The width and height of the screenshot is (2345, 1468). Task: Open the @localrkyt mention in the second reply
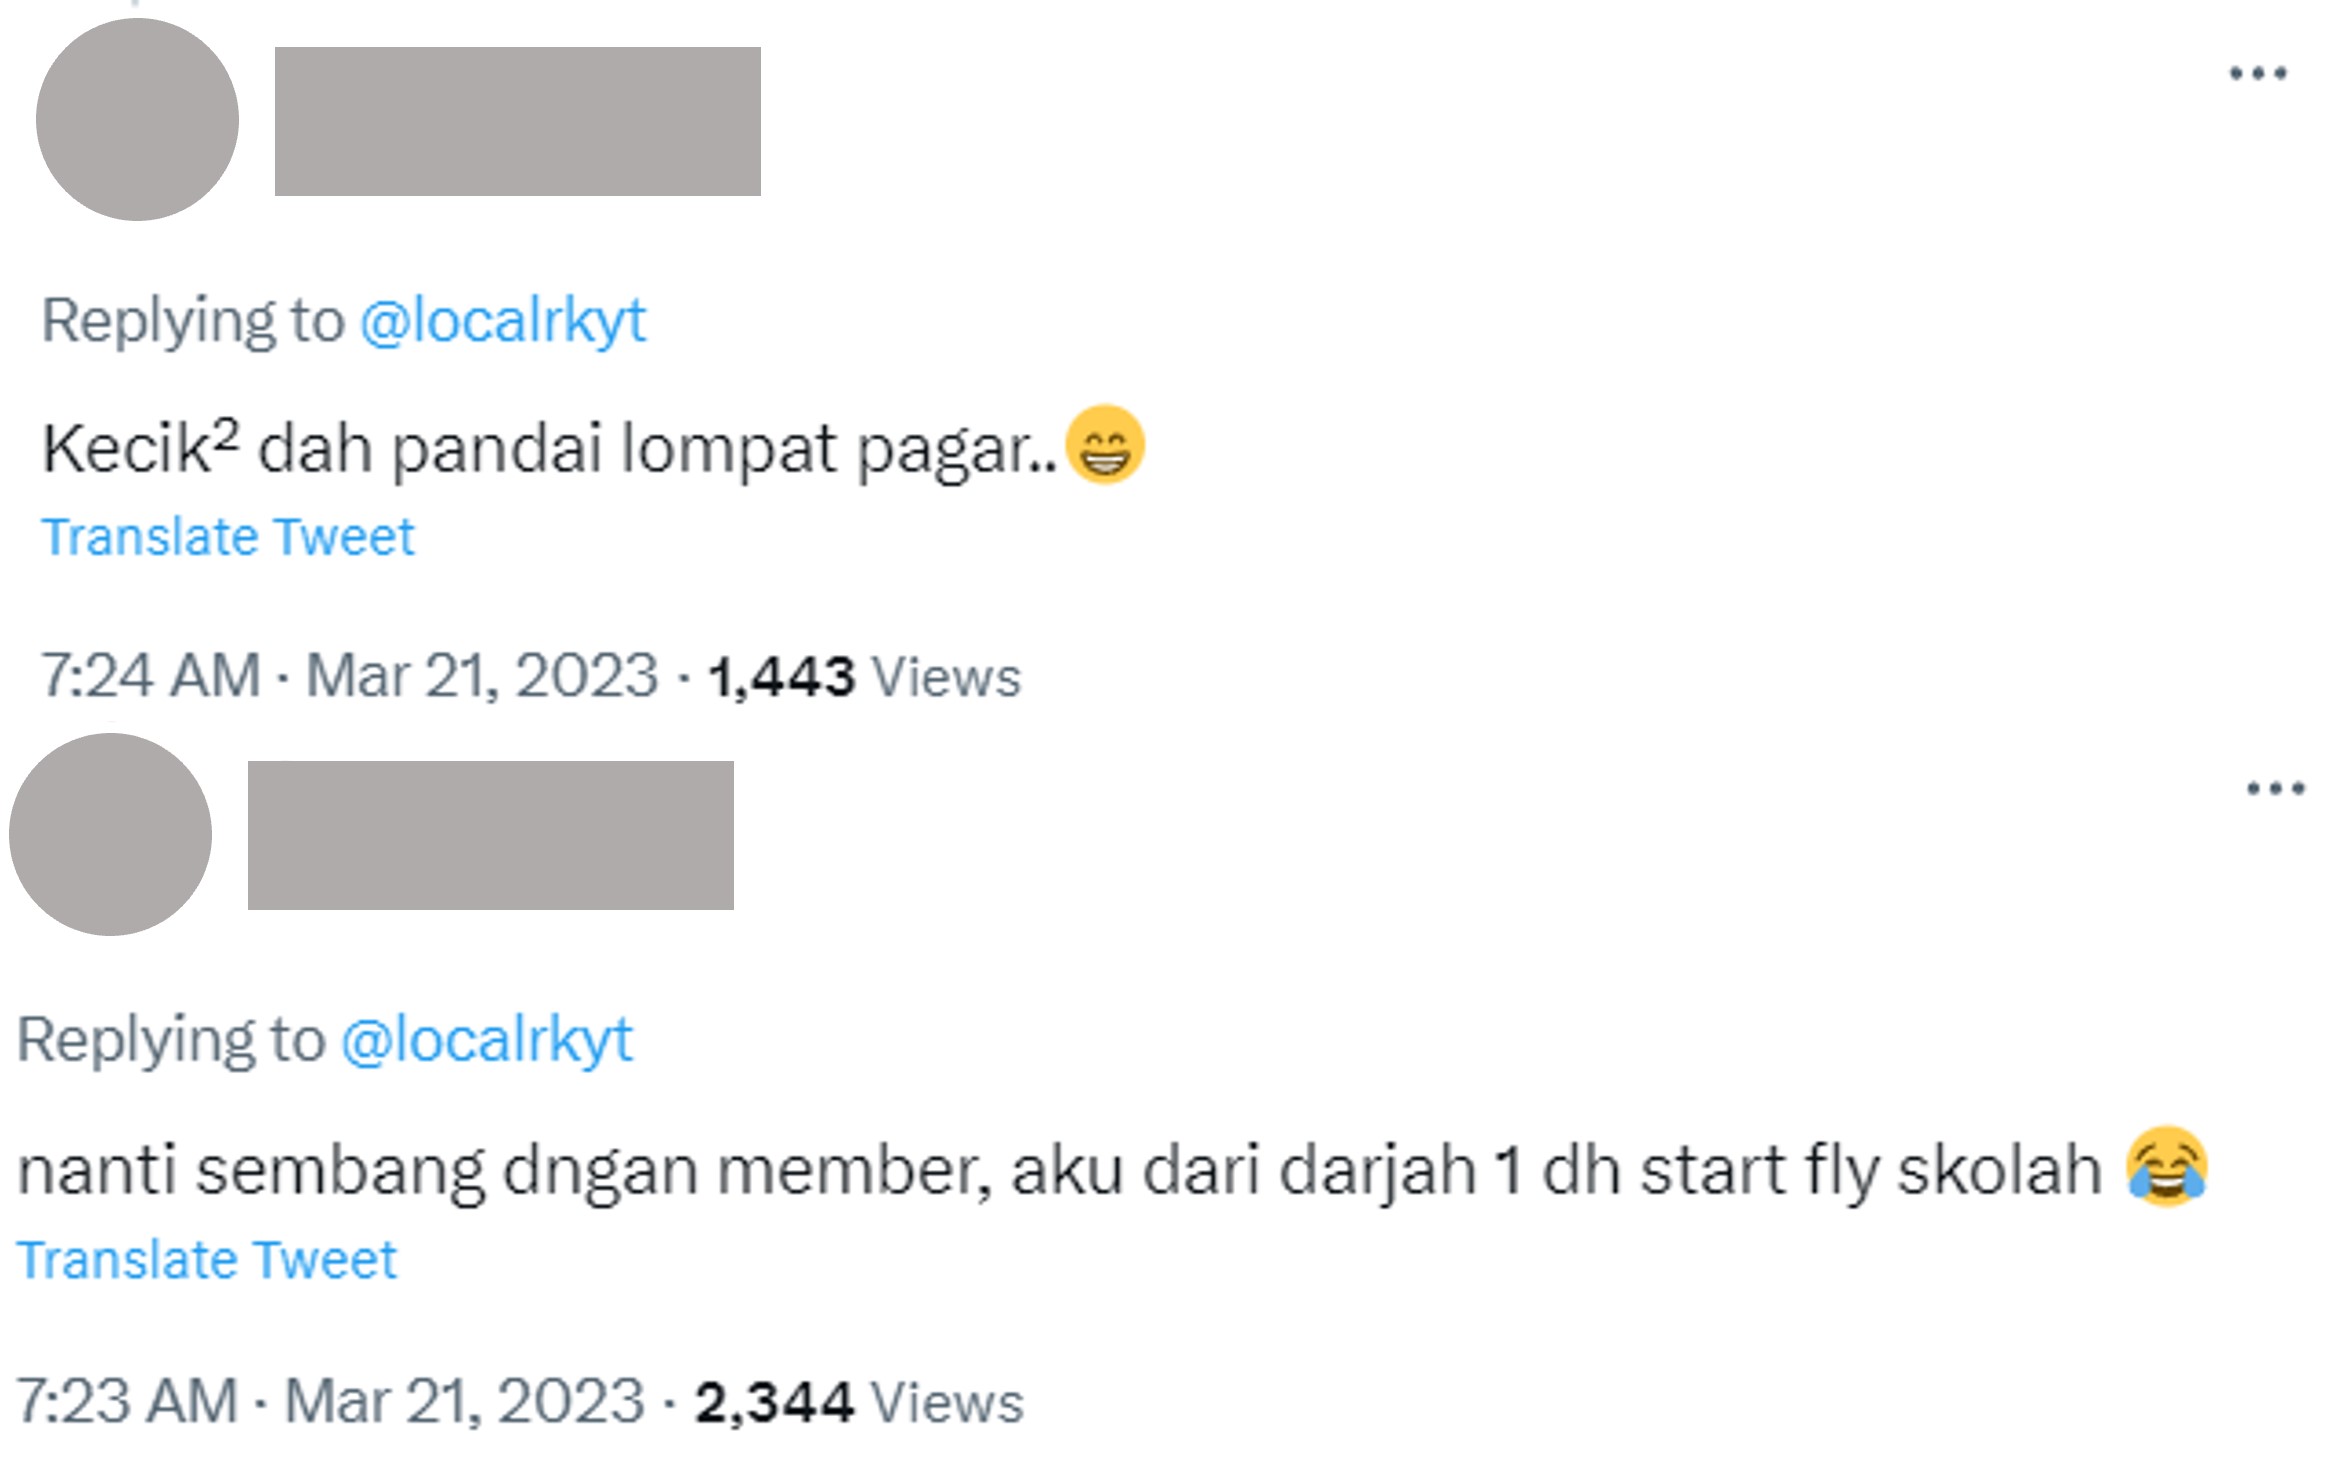point(487,1041)
